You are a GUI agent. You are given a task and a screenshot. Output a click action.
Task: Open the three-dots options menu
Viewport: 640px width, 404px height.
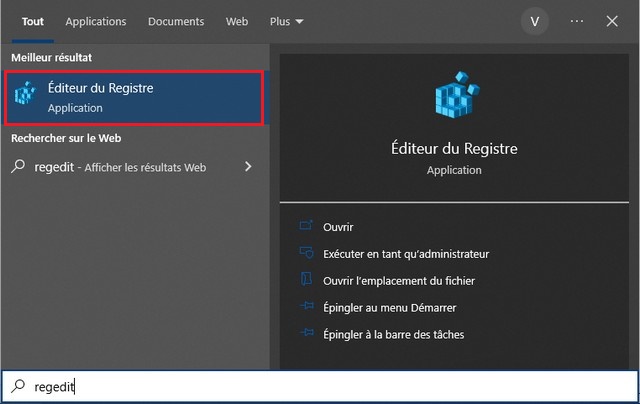pyautogui.click(x=576, y=21)
